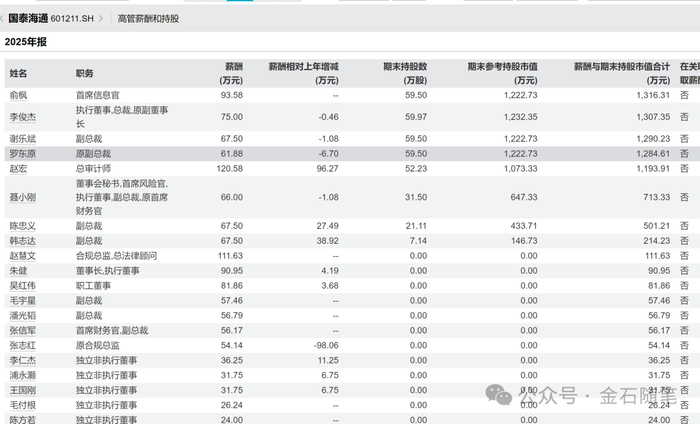The image size is (700, 424).
Task: Sort by the 期末持股数 column header
Action: click(405, 74)
